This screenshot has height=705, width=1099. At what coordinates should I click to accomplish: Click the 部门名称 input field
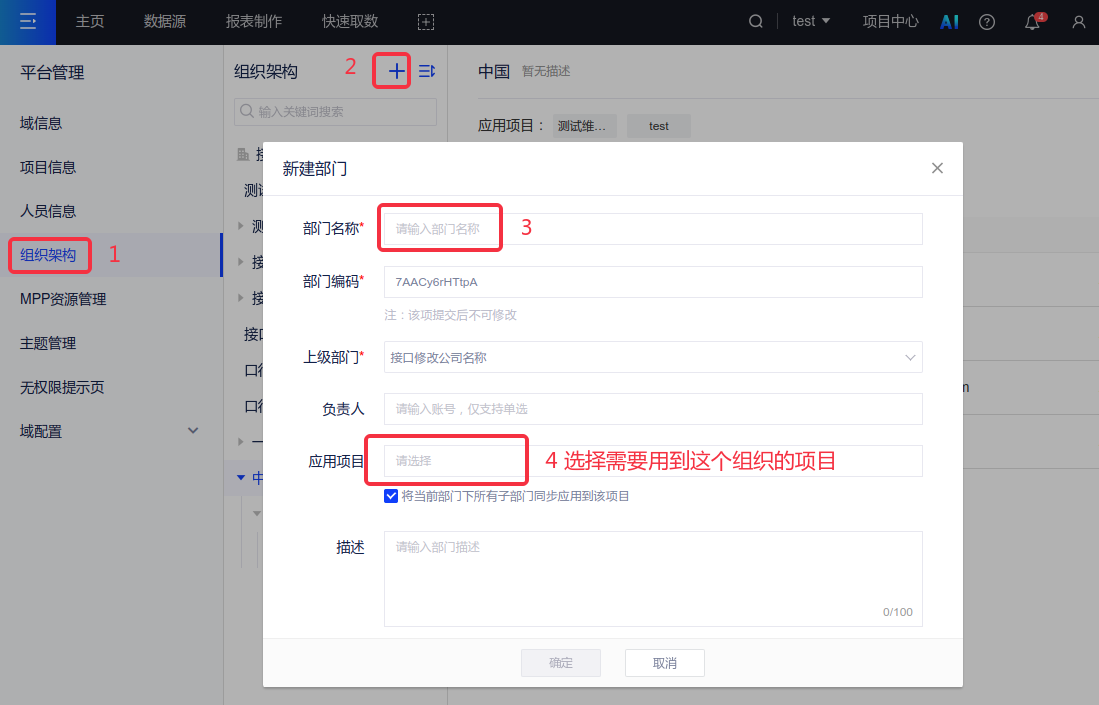click(652, 229)
